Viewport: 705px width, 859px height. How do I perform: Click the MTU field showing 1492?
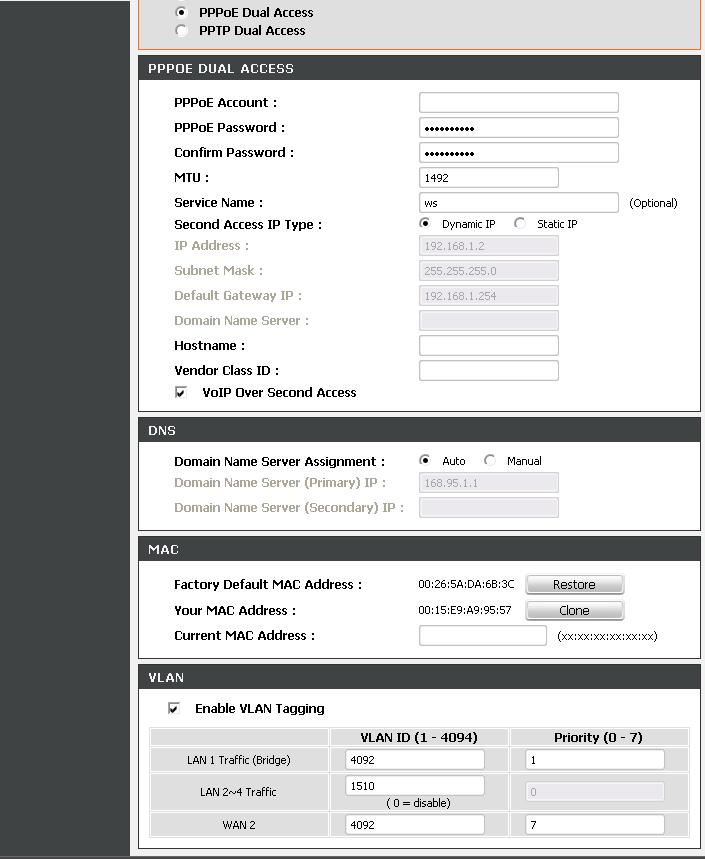[x=488, y=178]
